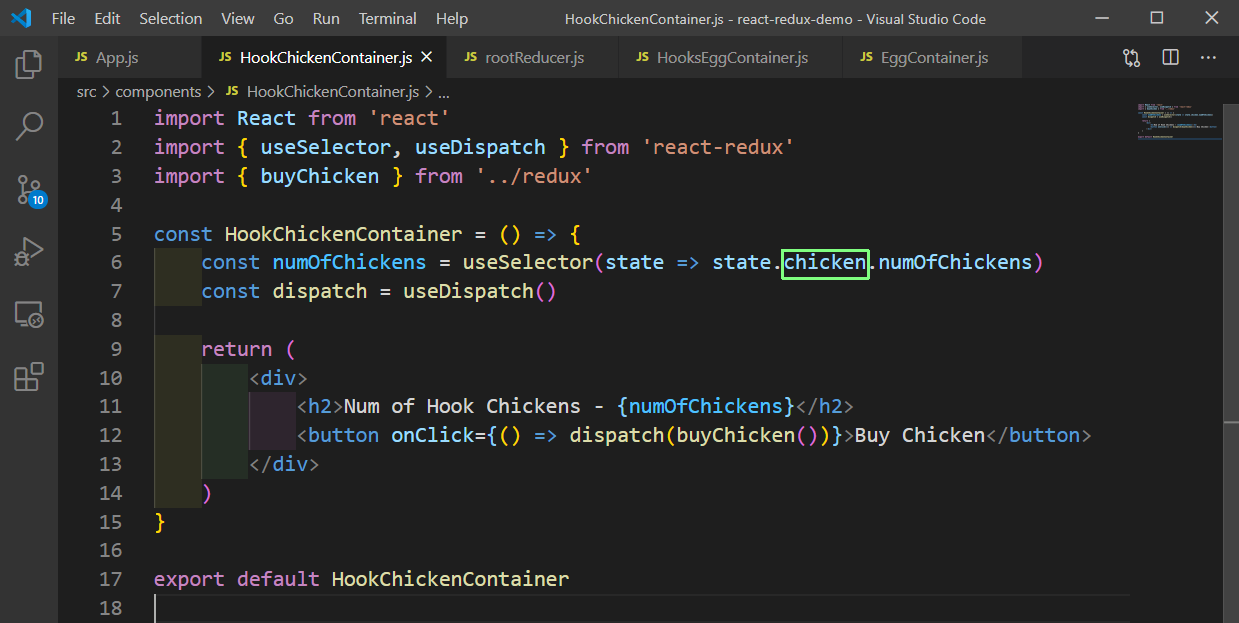Click the VS Code logo in title bar
This screenshot has height=623, width=1239.
click(20, 18)
